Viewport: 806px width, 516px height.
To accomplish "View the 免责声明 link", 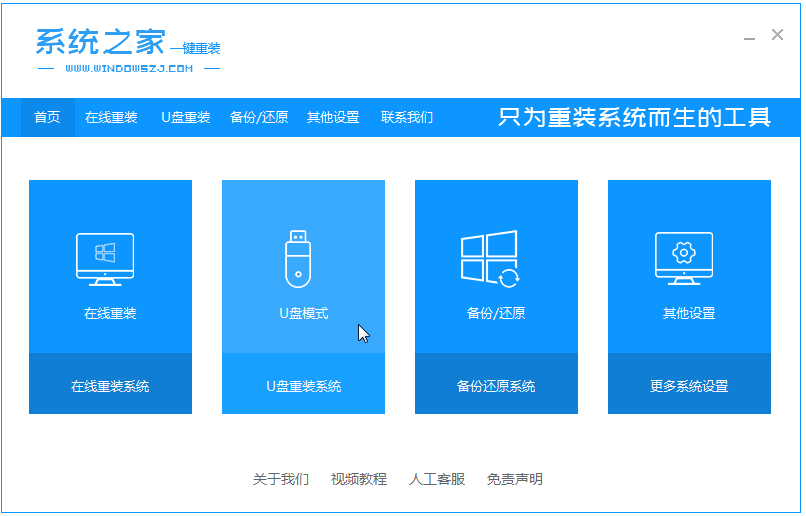I will 515,480.
